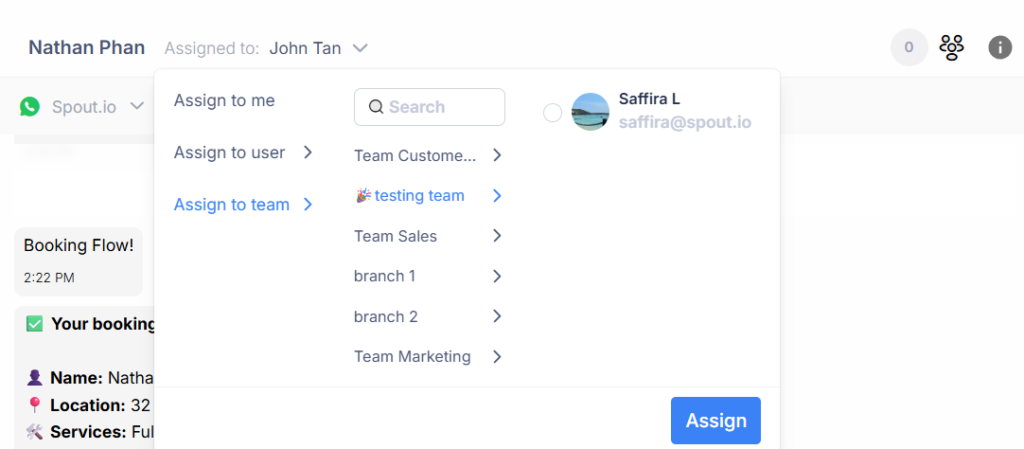1024x449 pixels.
Task: Expand the Team Sales chevron
Action: click(x=497, y=236)
